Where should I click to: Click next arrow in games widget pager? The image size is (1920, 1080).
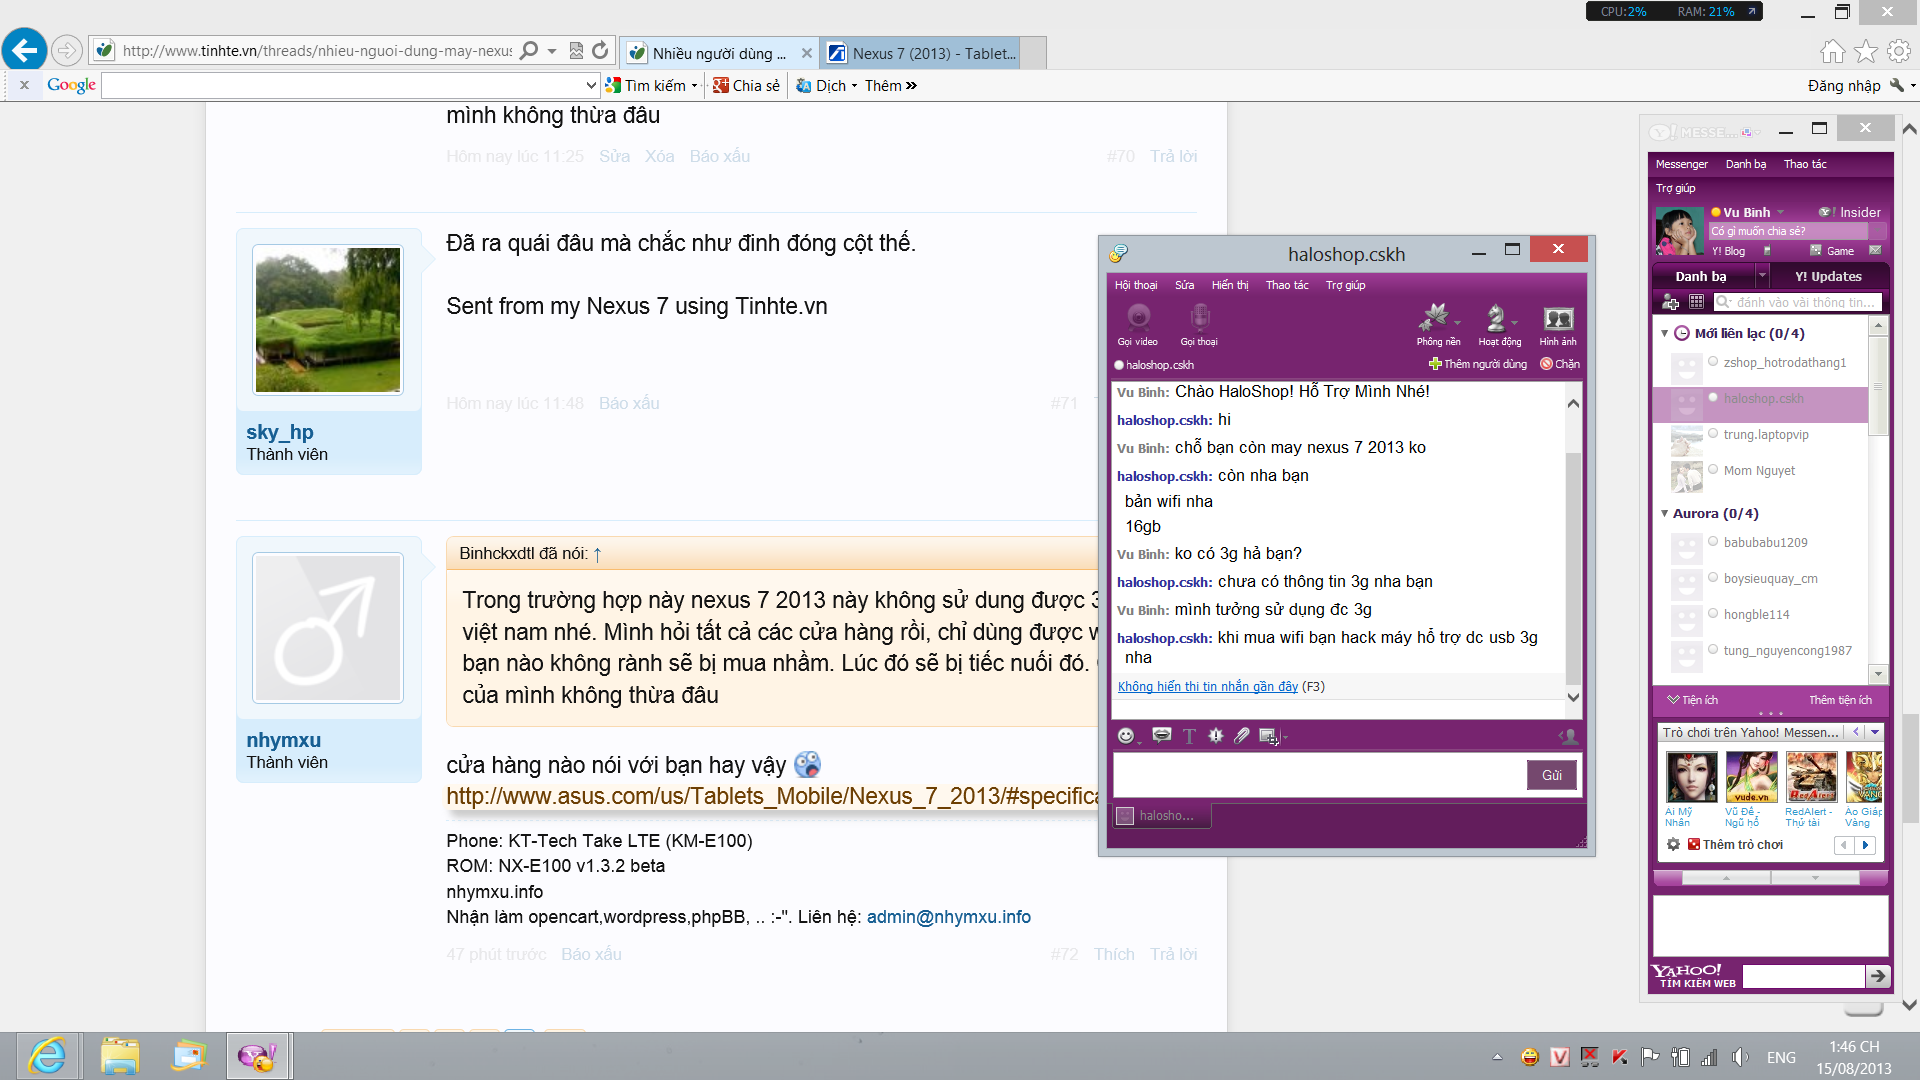pyautogui.click(x=1865, y=845)
